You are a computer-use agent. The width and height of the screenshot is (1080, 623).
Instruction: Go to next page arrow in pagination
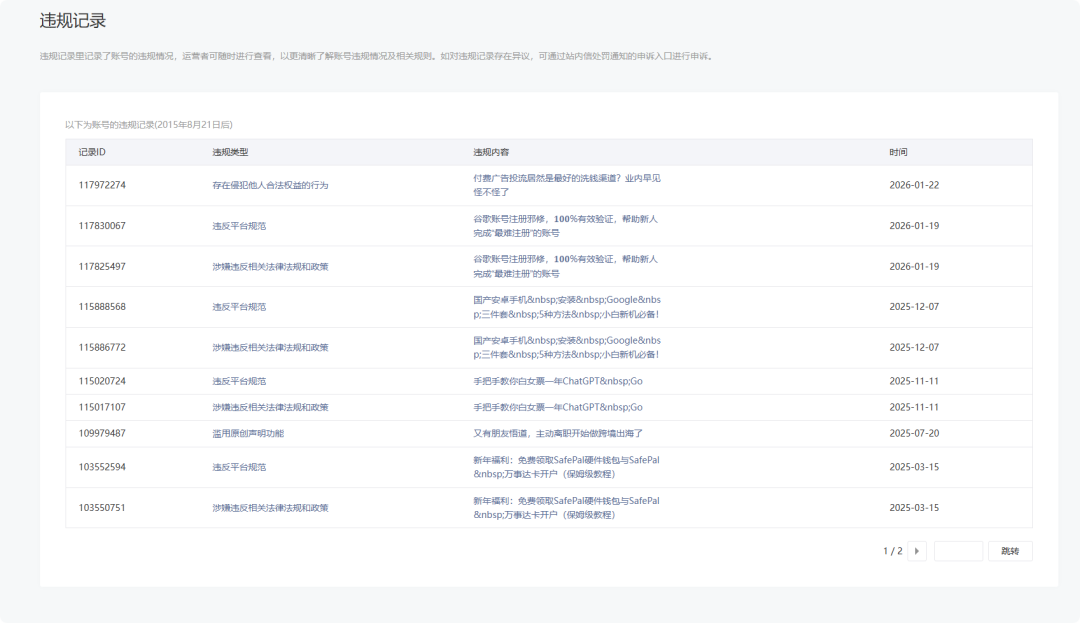tap(917, 551)
